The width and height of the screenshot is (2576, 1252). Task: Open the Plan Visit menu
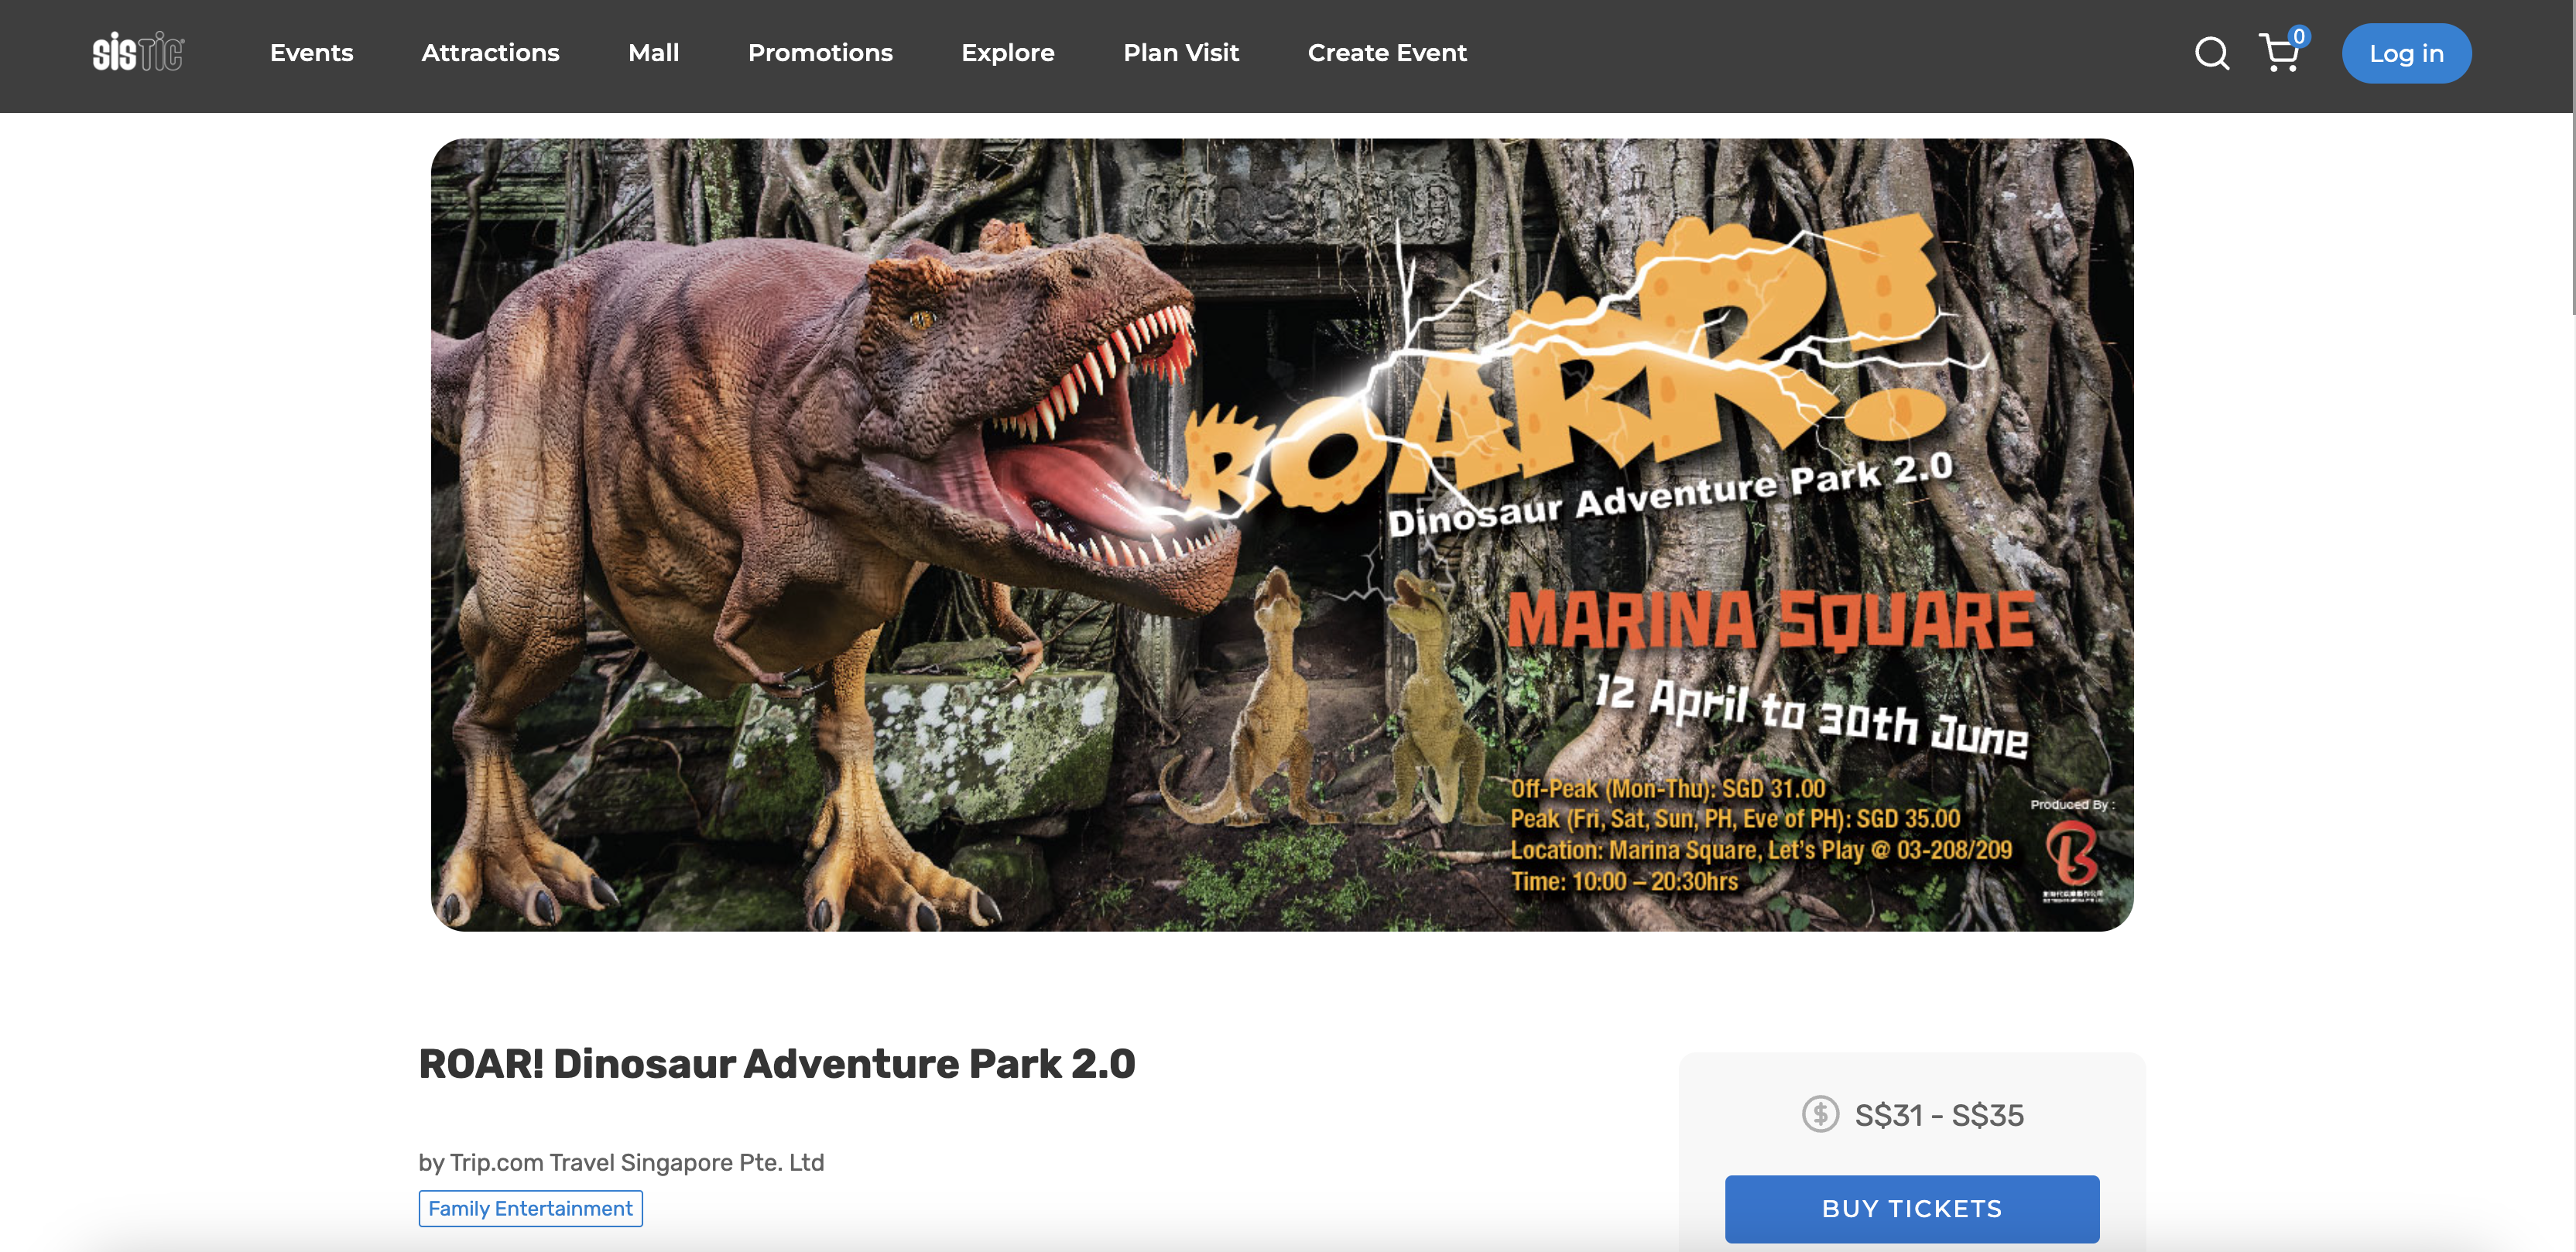[x=1181, y=53]
